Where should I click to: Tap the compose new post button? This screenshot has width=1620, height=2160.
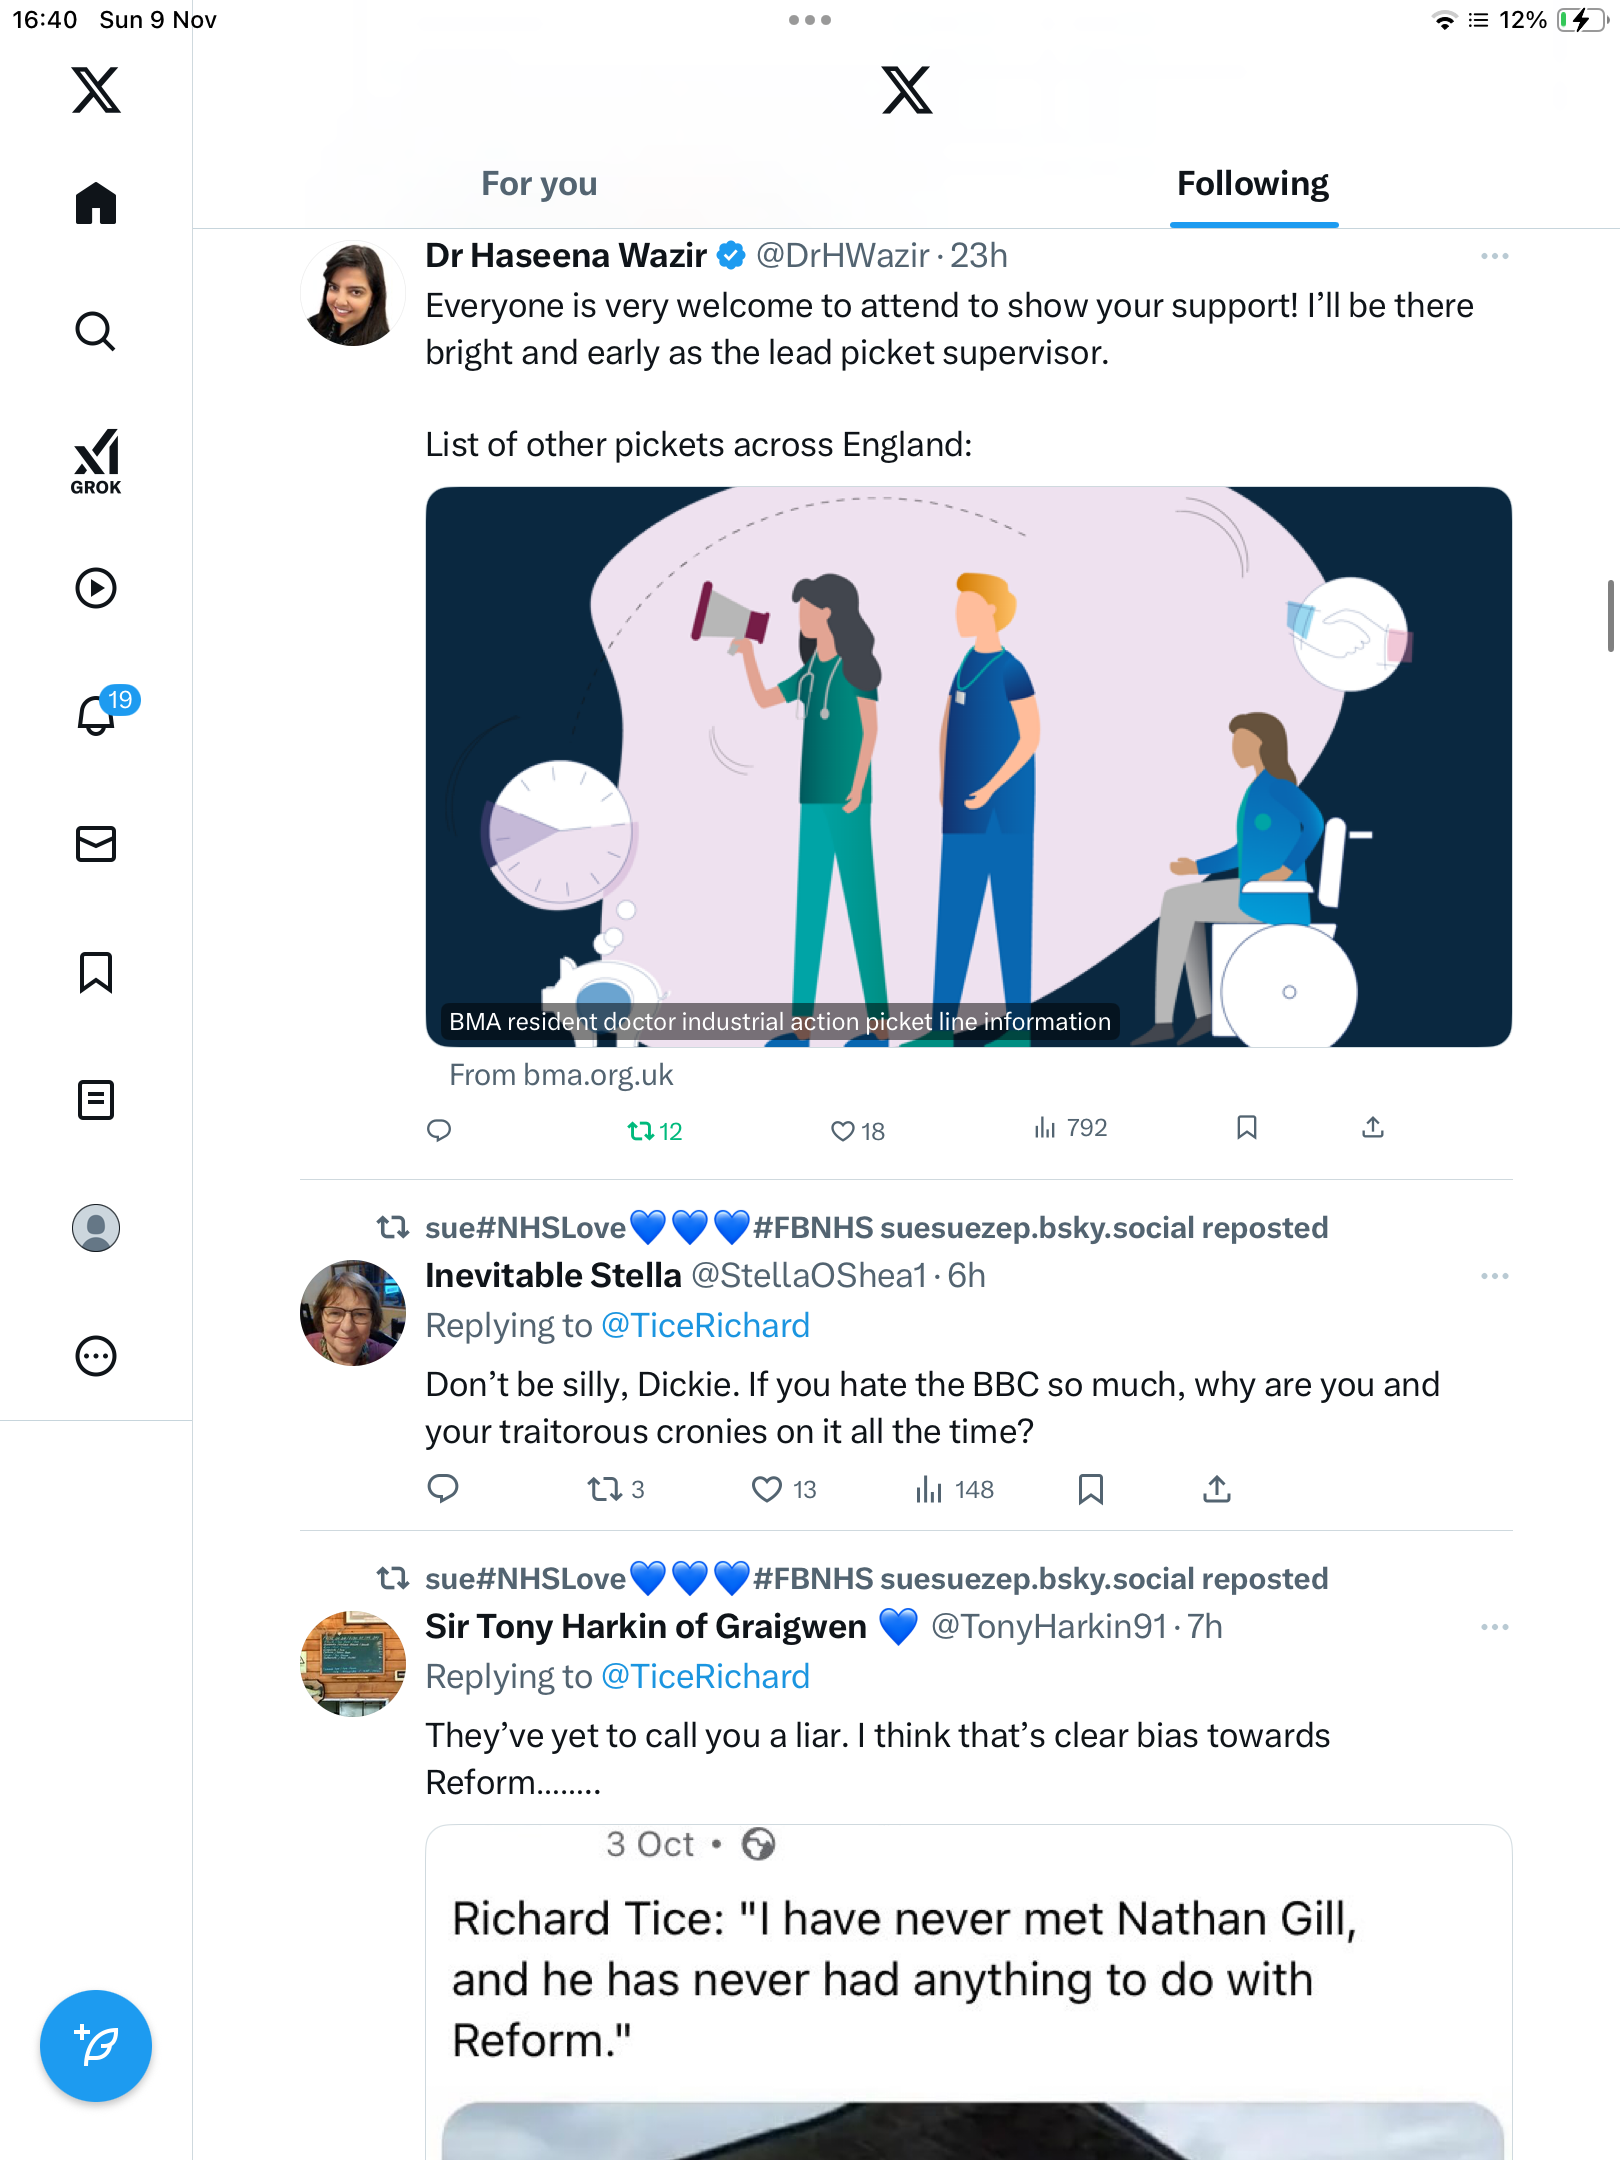[96, 2046]
